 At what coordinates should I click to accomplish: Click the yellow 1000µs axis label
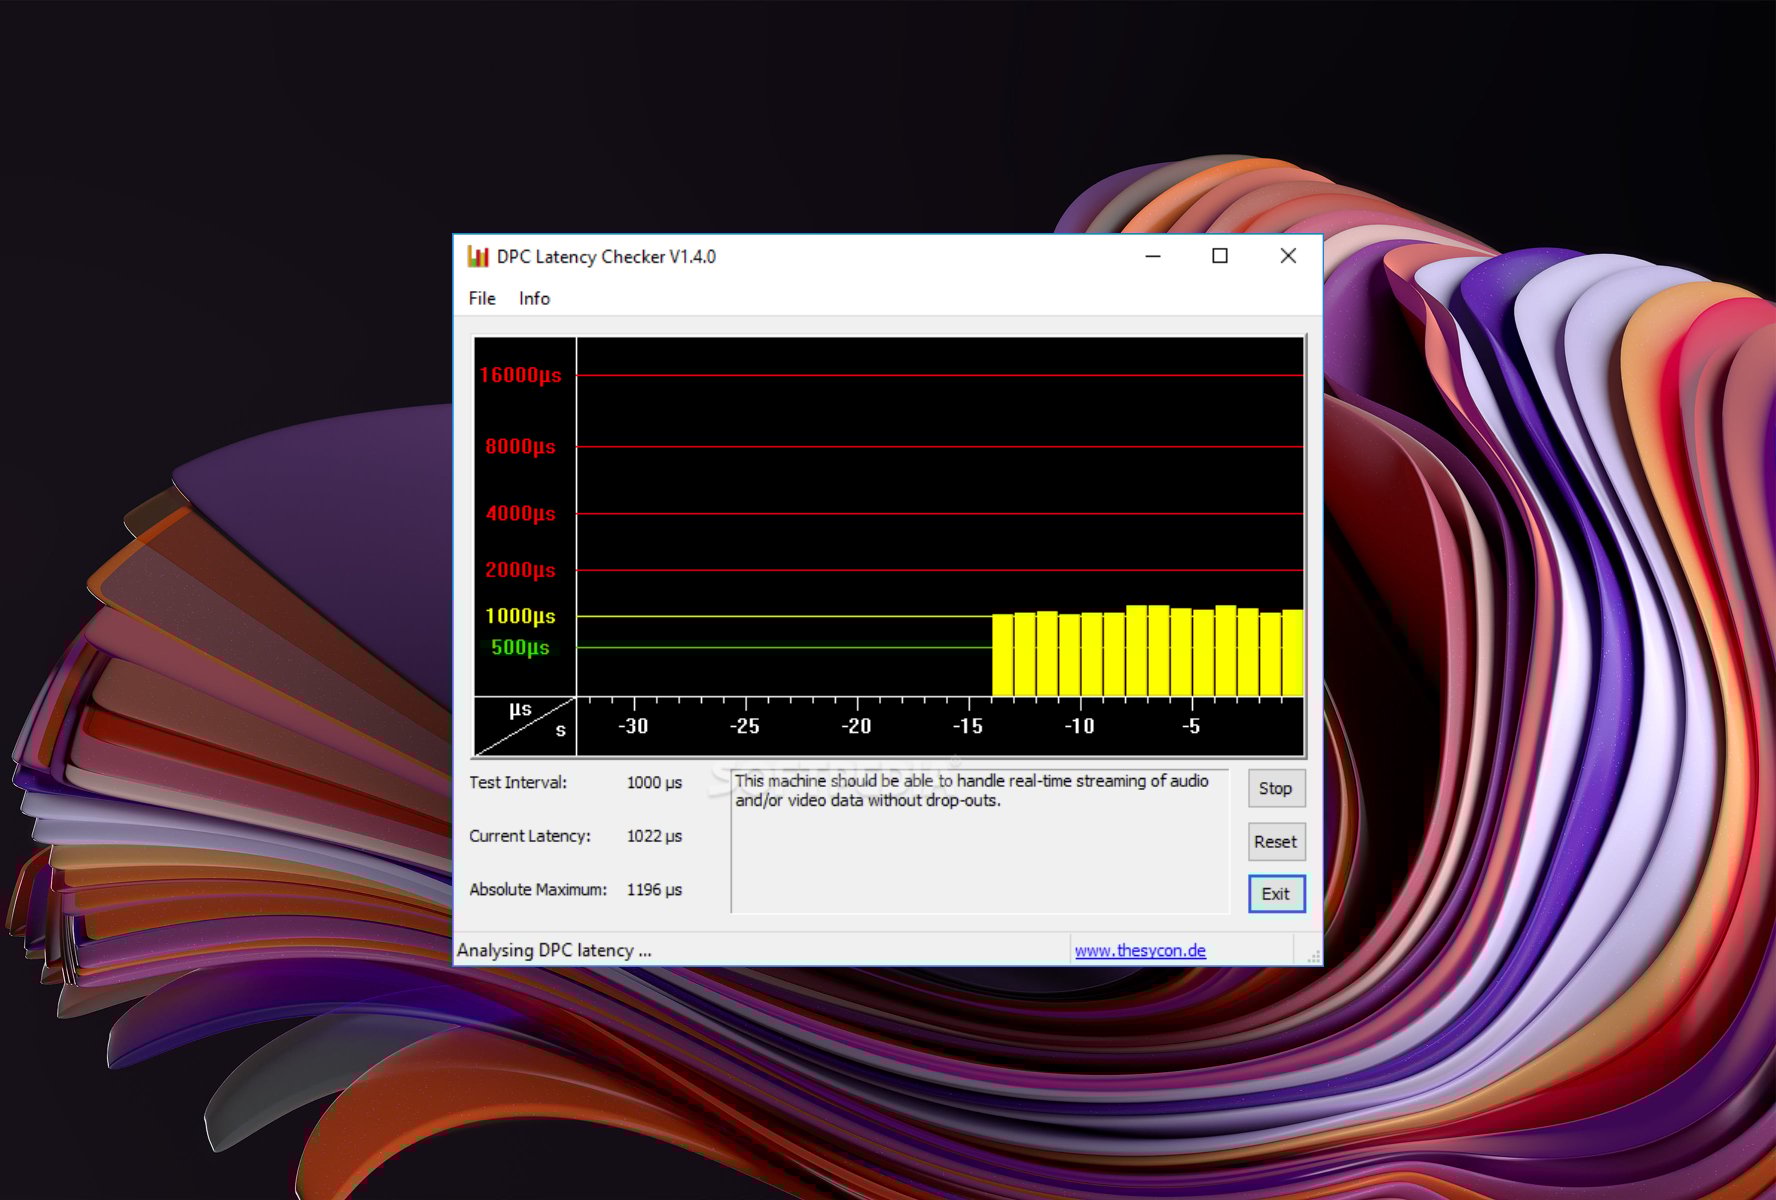520,616
